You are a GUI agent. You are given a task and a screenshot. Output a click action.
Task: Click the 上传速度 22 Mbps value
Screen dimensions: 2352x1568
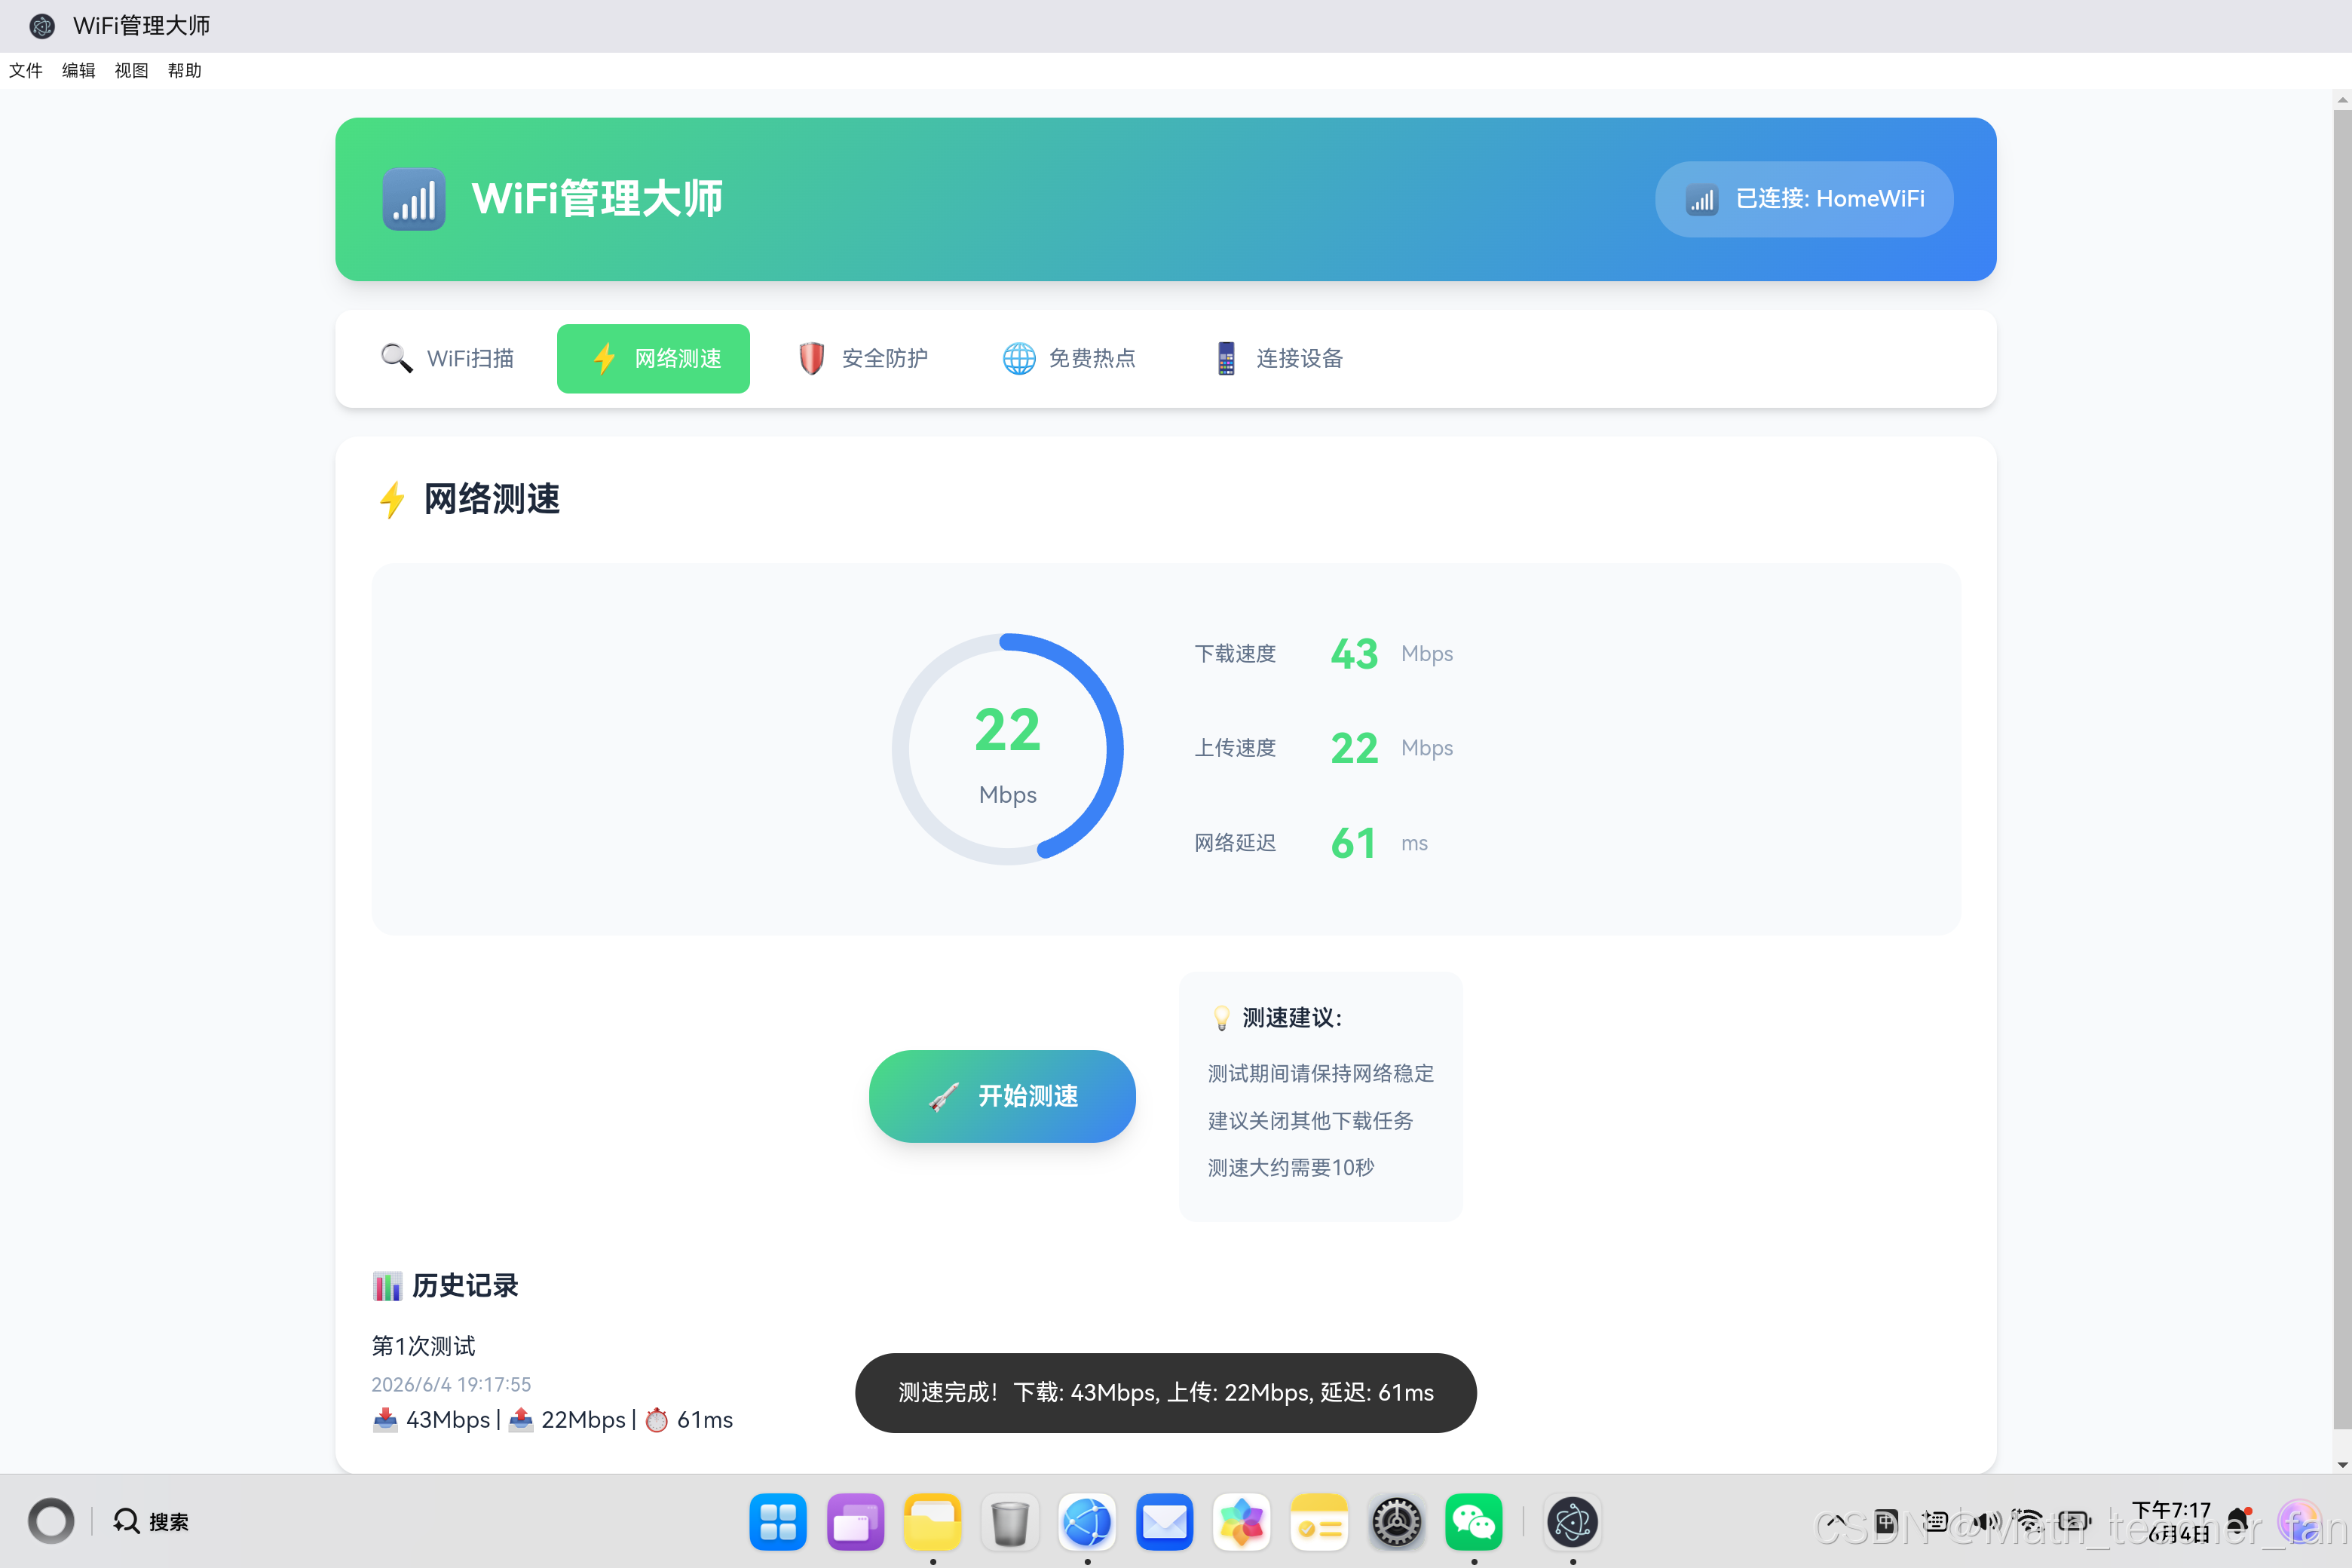(1354, 748)
